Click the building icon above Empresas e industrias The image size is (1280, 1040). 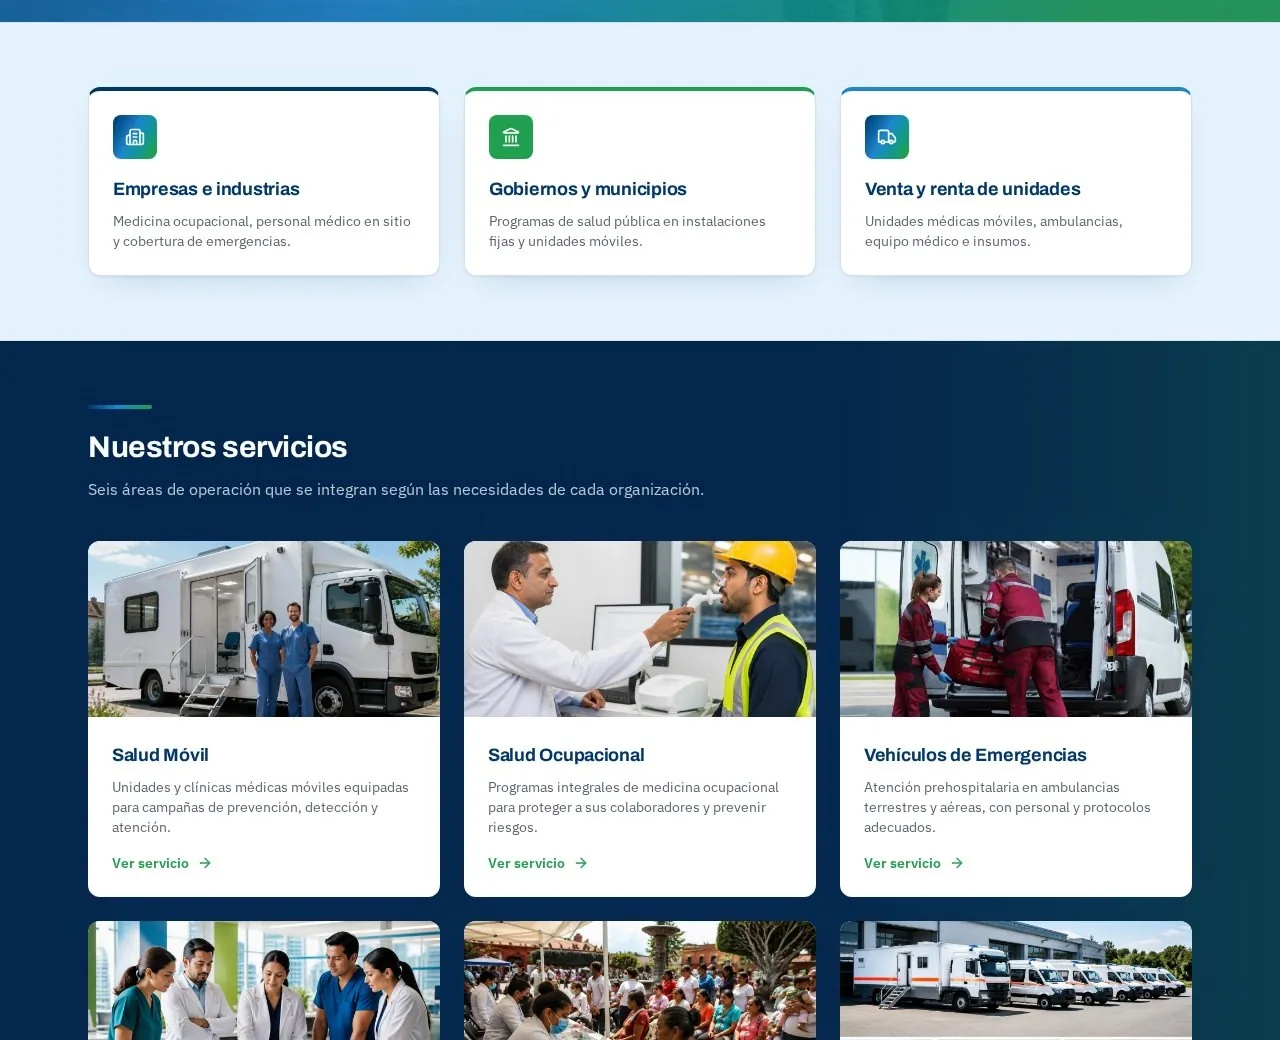[x=135, y=137]
